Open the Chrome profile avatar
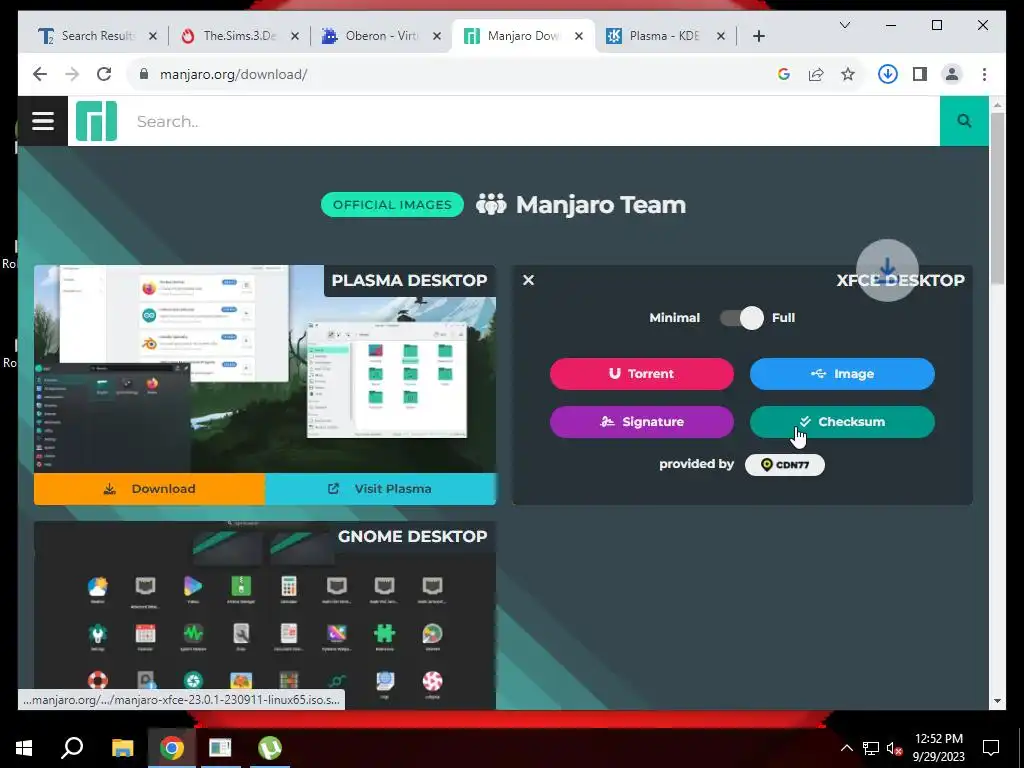 coord(952,74)
